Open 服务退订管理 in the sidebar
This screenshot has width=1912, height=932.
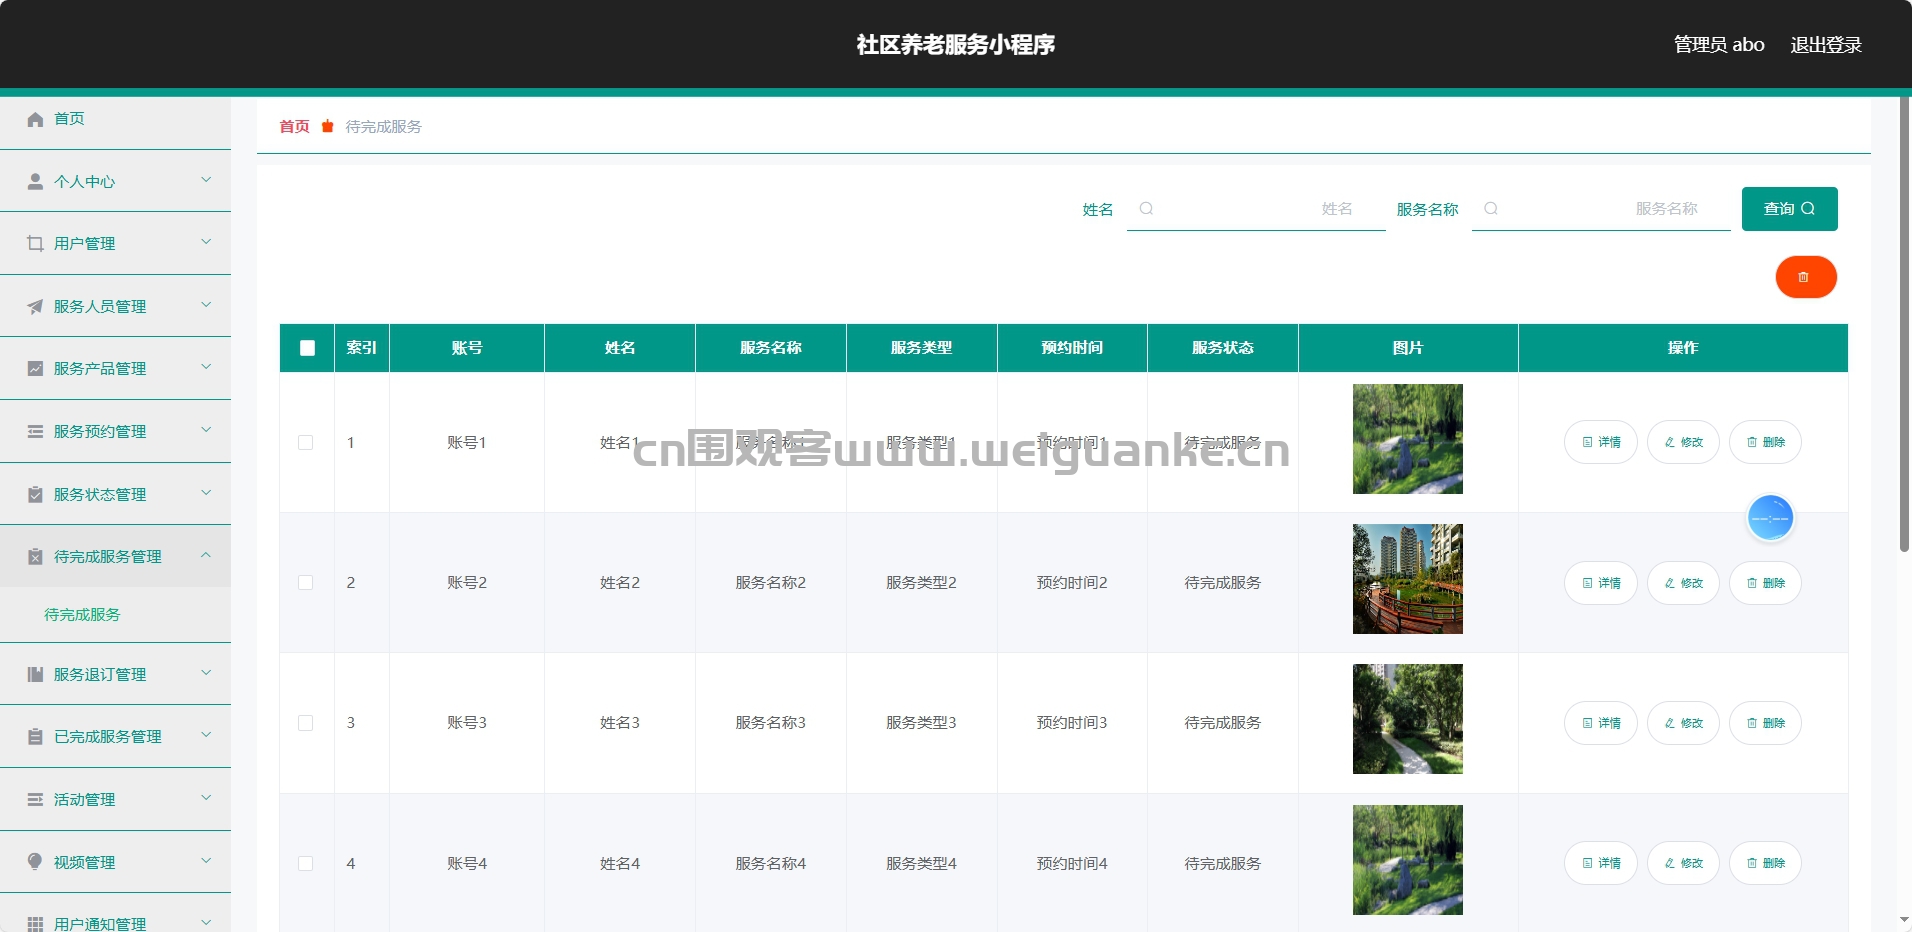pyautogui.click(x=115, y=674)
